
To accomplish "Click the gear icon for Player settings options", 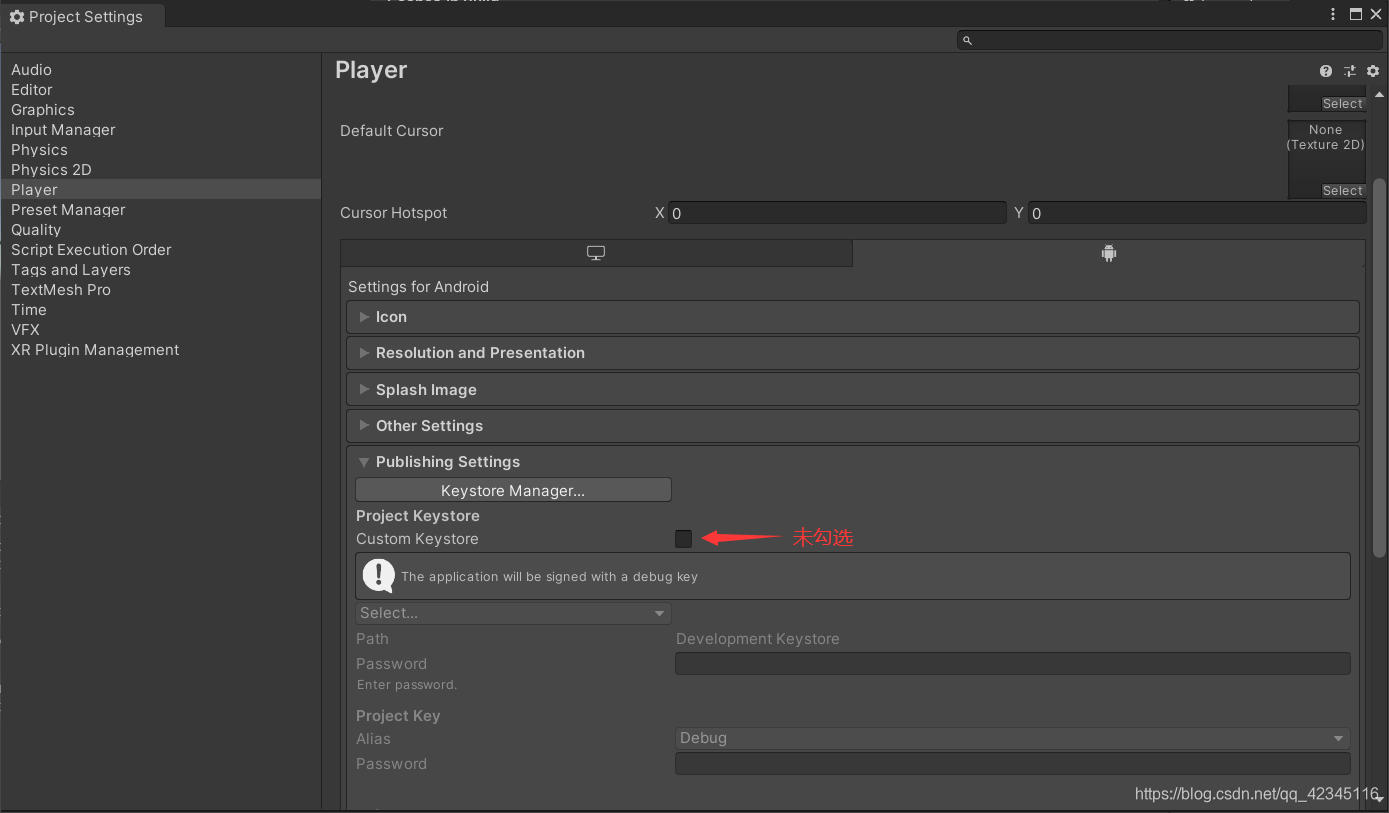I will pyautogui.click(x=1372, y=71).
